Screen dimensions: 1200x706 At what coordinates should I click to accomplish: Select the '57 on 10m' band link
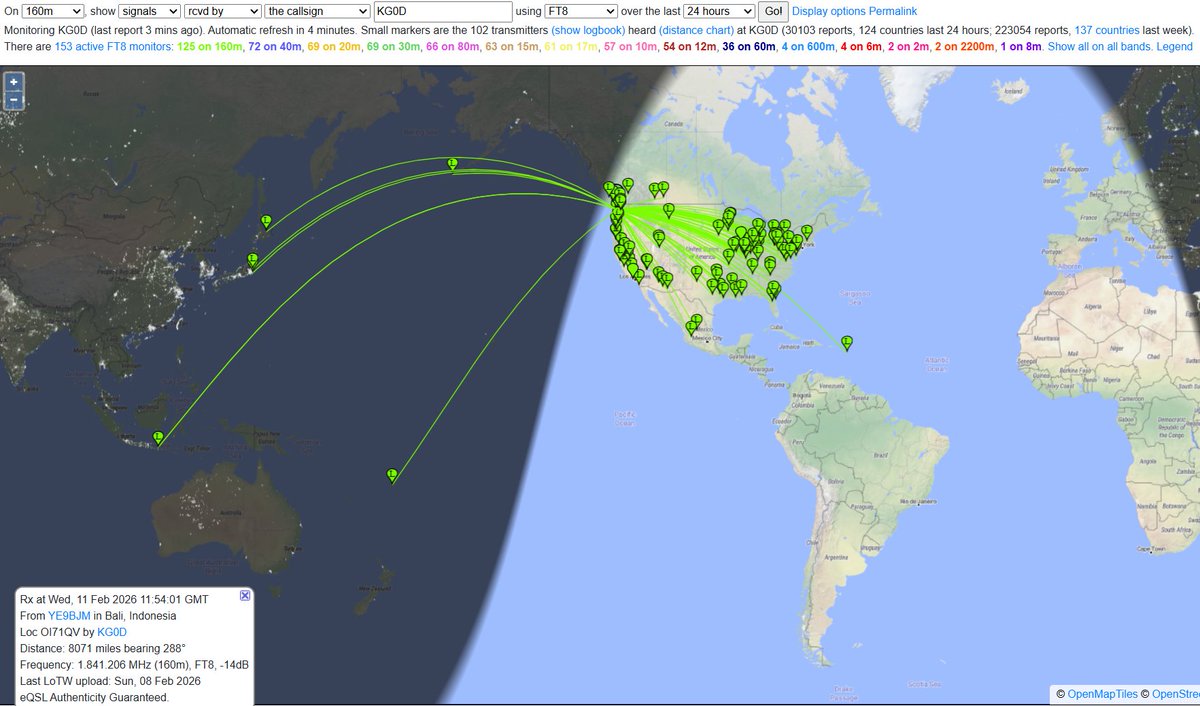click(629, 47)
